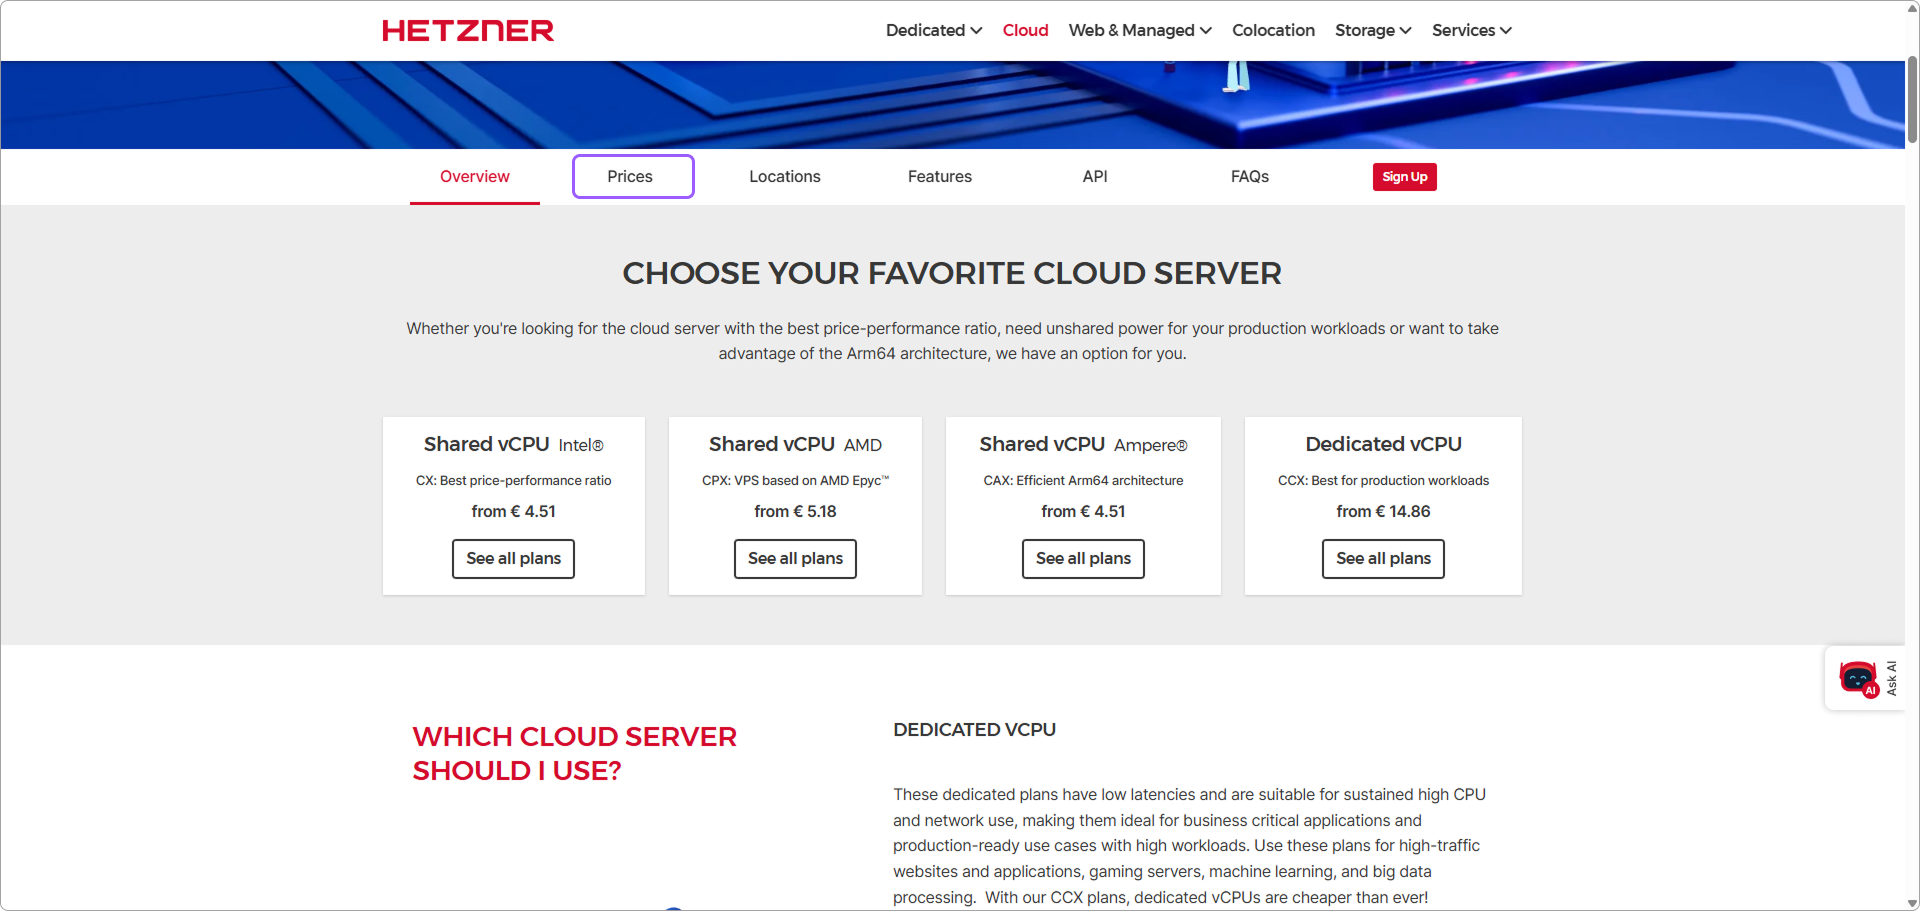Image resolution: width=1920 pixels, height=911 pixels.
Task: Click the Hetzner logo
Action: coord(468,31)
